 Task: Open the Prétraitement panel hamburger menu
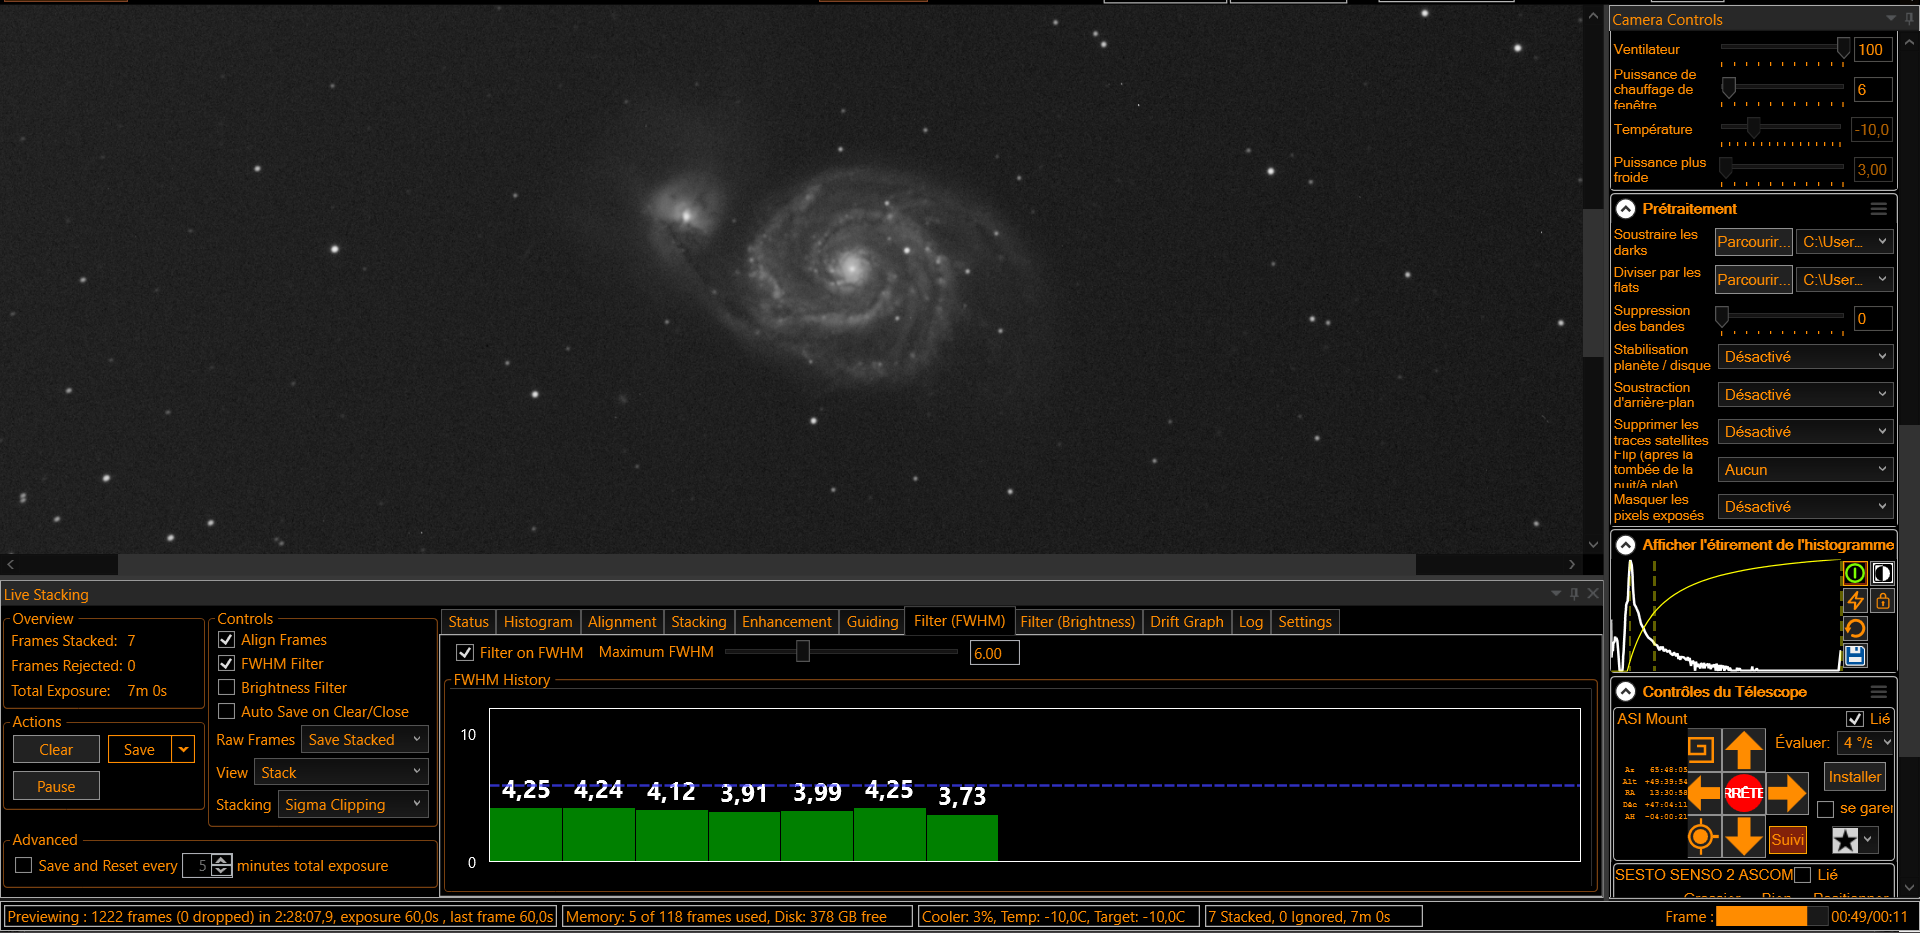pyautogui.click(x=1879, y=209)
